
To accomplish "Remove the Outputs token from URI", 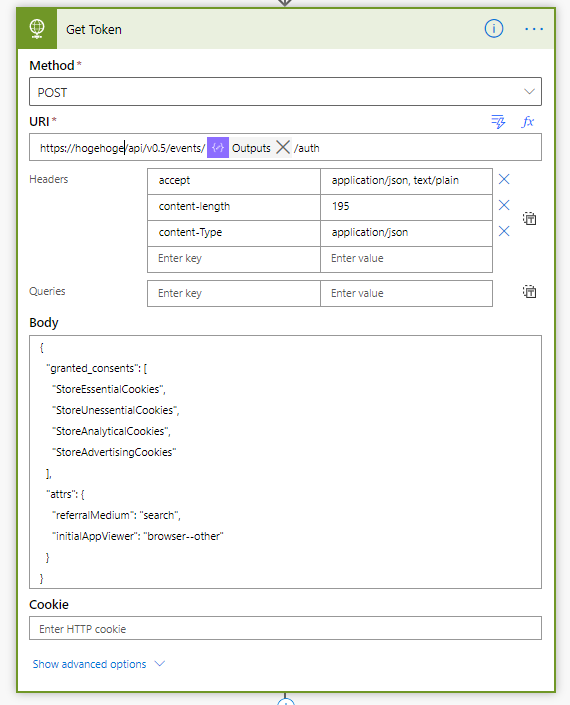I will click(x=283, y=147).
